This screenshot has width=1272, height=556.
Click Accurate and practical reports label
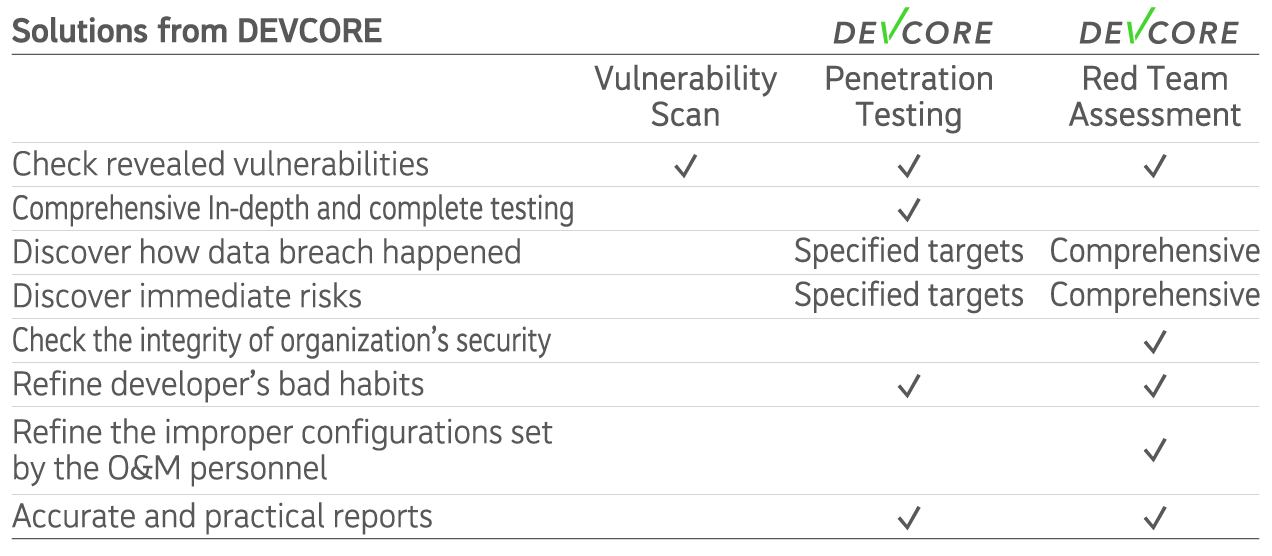tap(222, 517)
